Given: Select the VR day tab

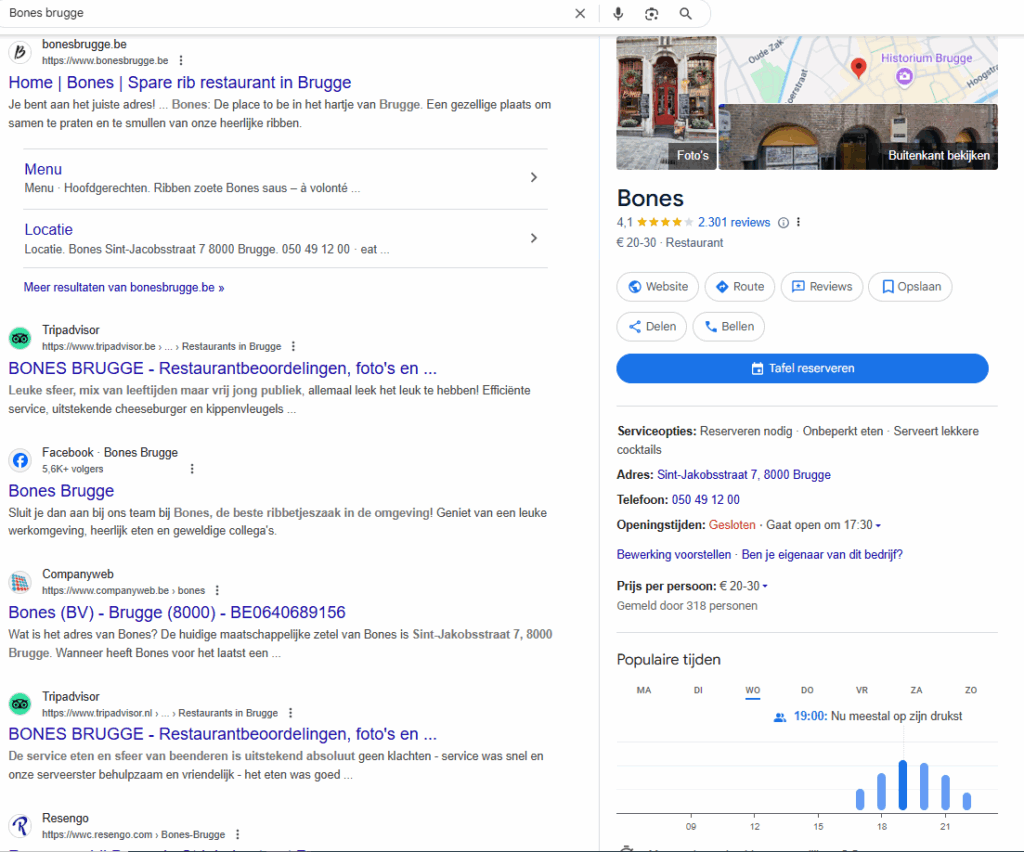Looking at the screenshot, I should (x=862, y=690).
